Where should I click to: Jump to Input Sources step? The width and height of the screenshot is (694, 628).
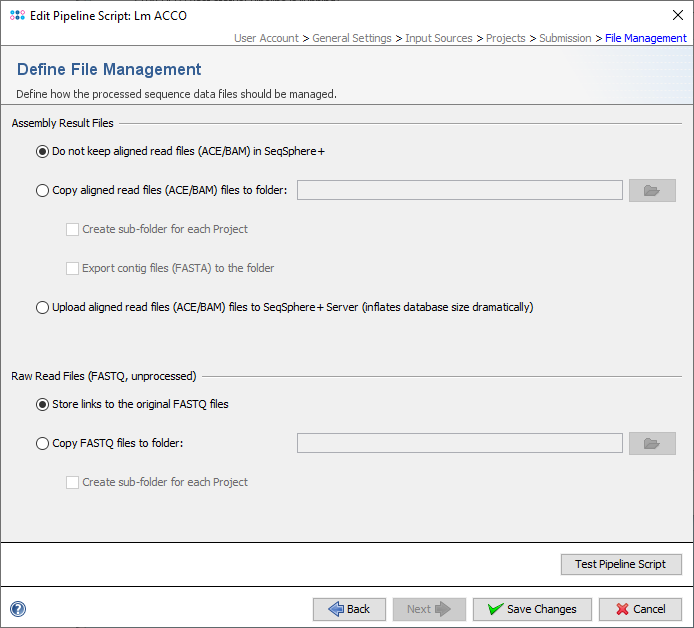439,38
